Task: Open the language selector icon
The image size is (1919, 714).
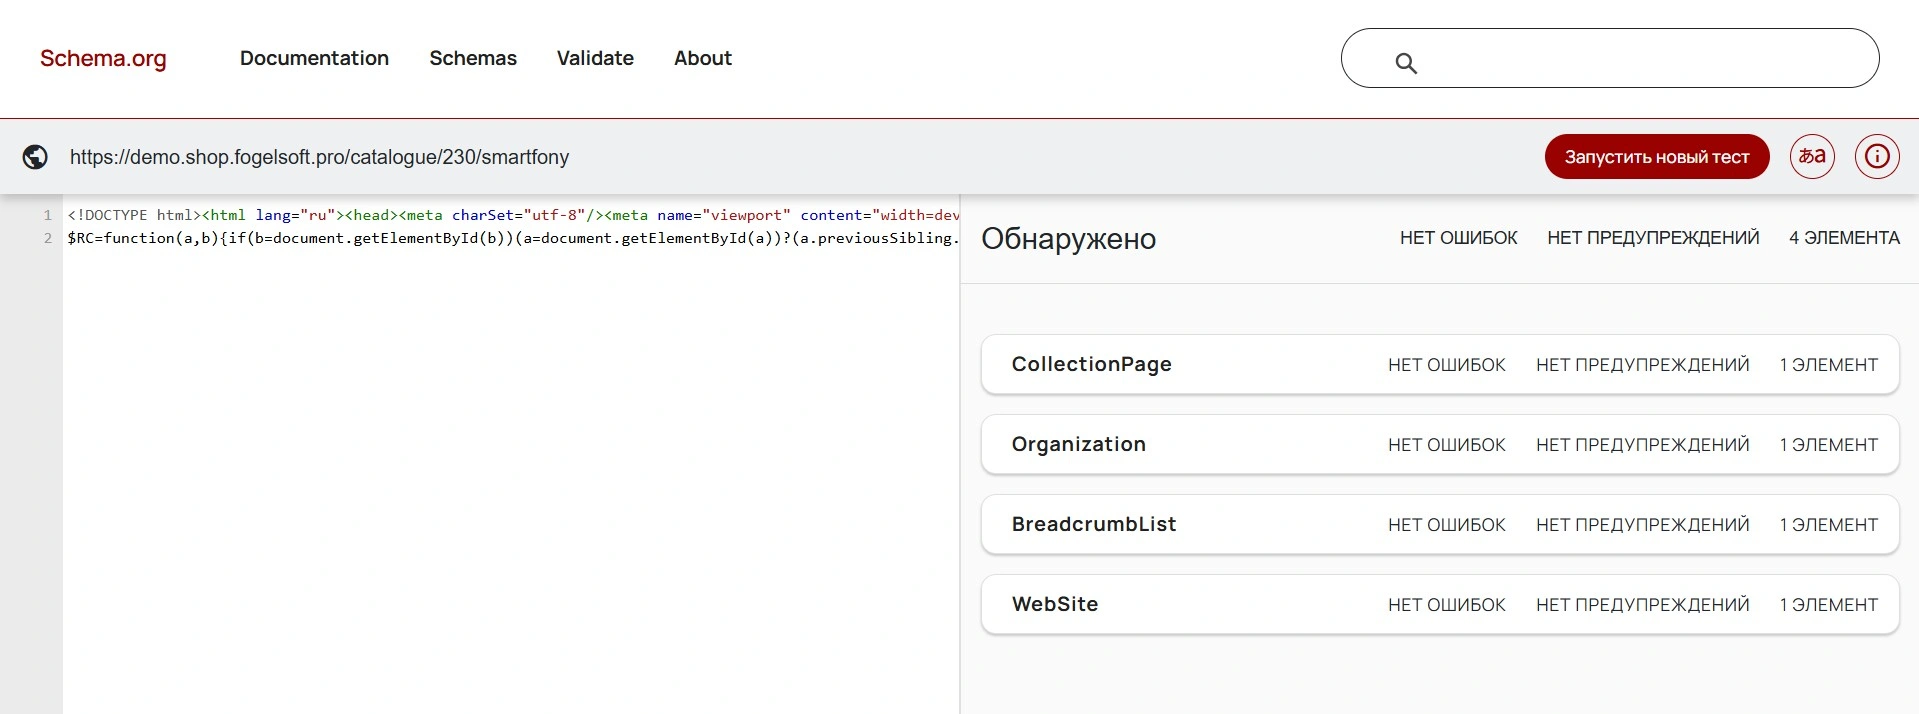Action: click(1811, 157)
